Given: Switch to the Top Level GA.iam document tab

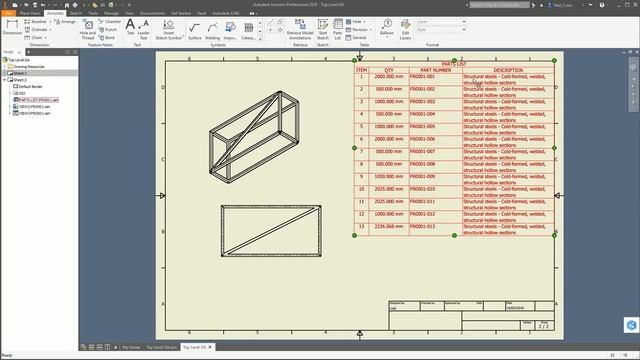Looking at the screenshot, I should coord(161,347).
